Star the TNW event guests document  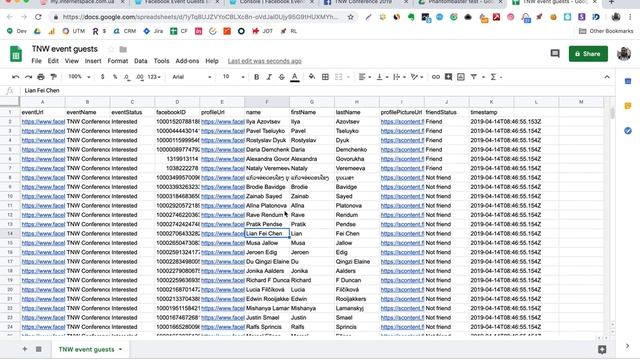(x=111, y=49)
